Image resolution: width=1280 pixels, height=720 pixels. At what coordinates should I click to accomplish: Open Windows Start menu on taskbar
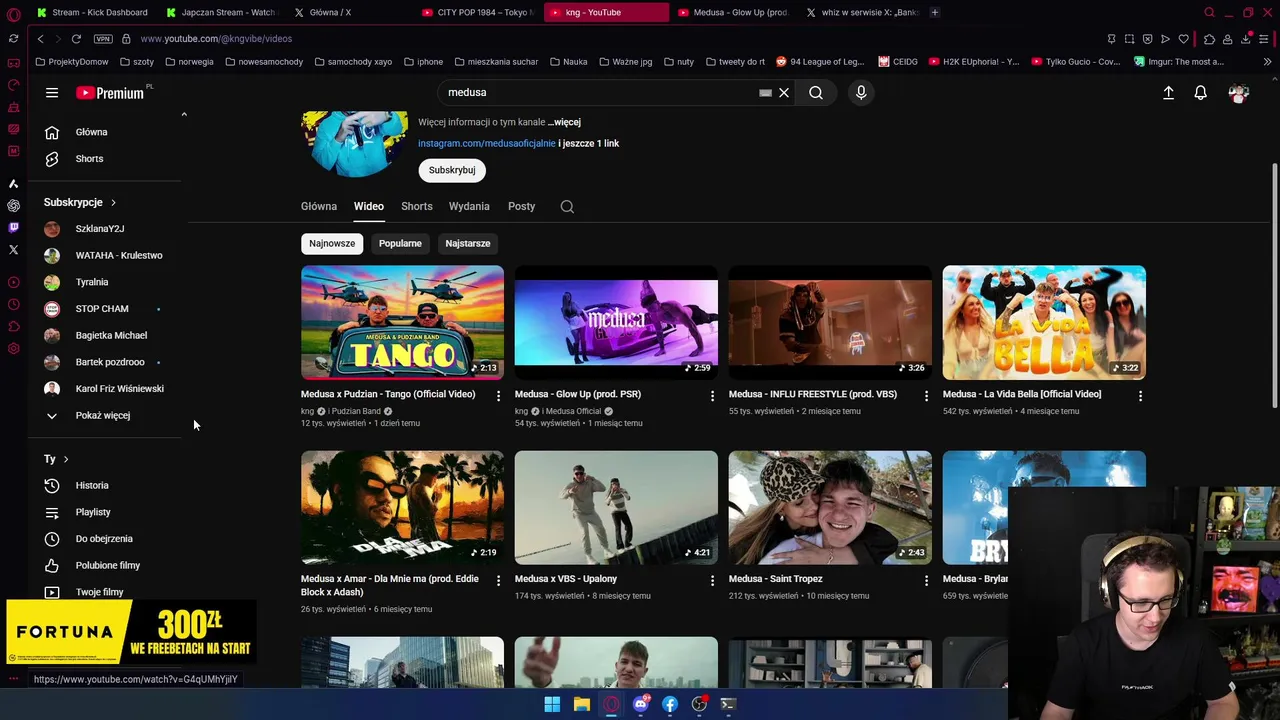click(x=552, y=705)
